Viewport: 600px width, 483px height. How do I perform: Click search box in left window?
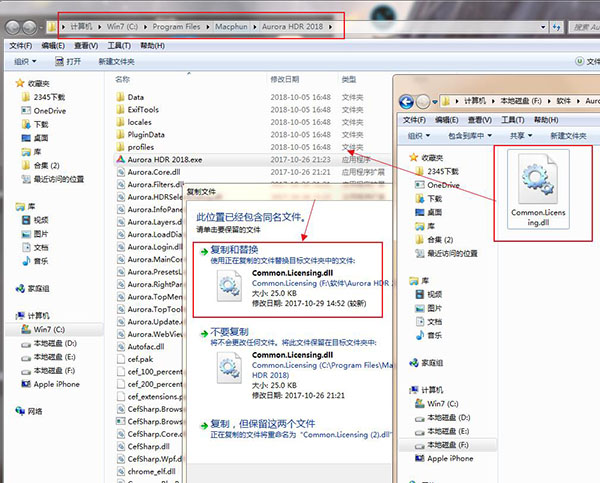(584, 27)
